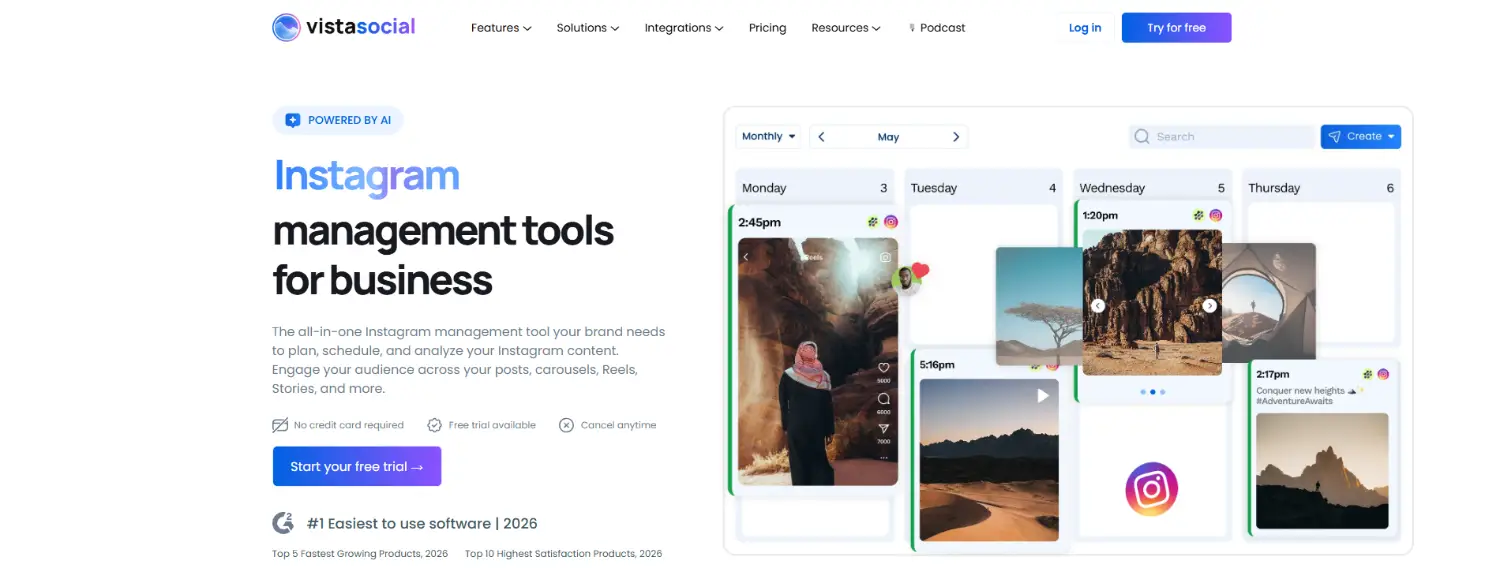Click Start your free trial button
The image size is (1500, 568).
[357, 466]
